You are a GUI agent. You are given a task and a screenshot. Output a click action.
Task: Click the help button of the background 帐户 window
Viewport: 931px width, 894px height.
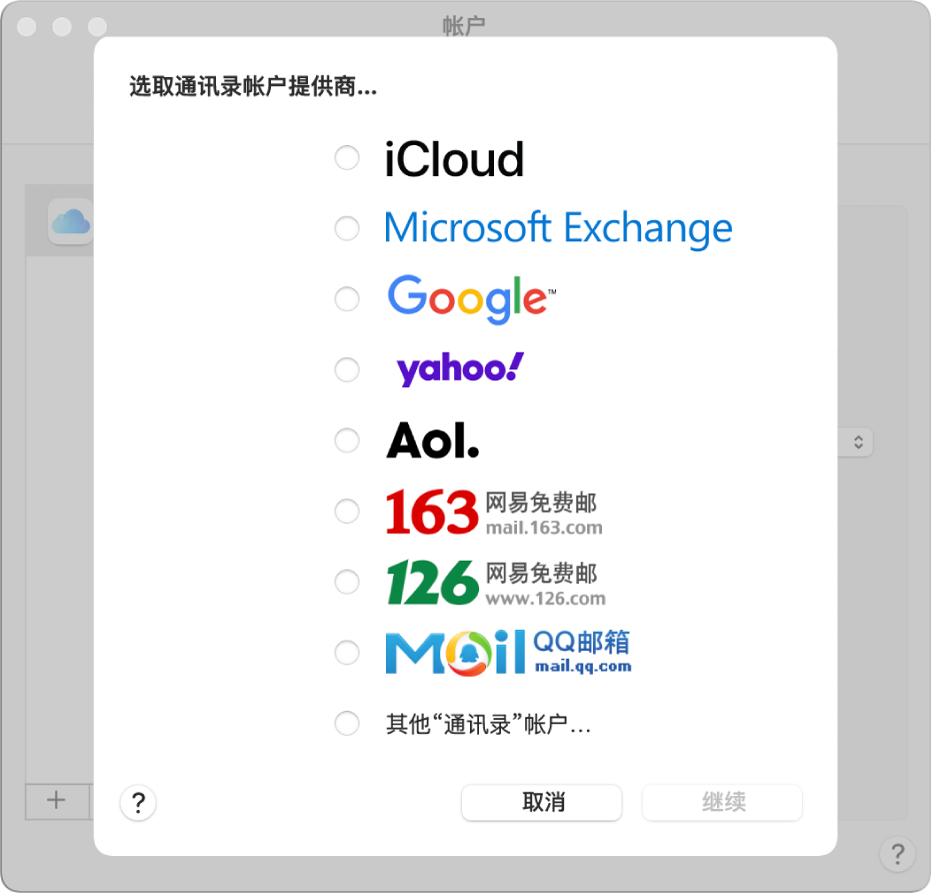click(x=897, y=854)
